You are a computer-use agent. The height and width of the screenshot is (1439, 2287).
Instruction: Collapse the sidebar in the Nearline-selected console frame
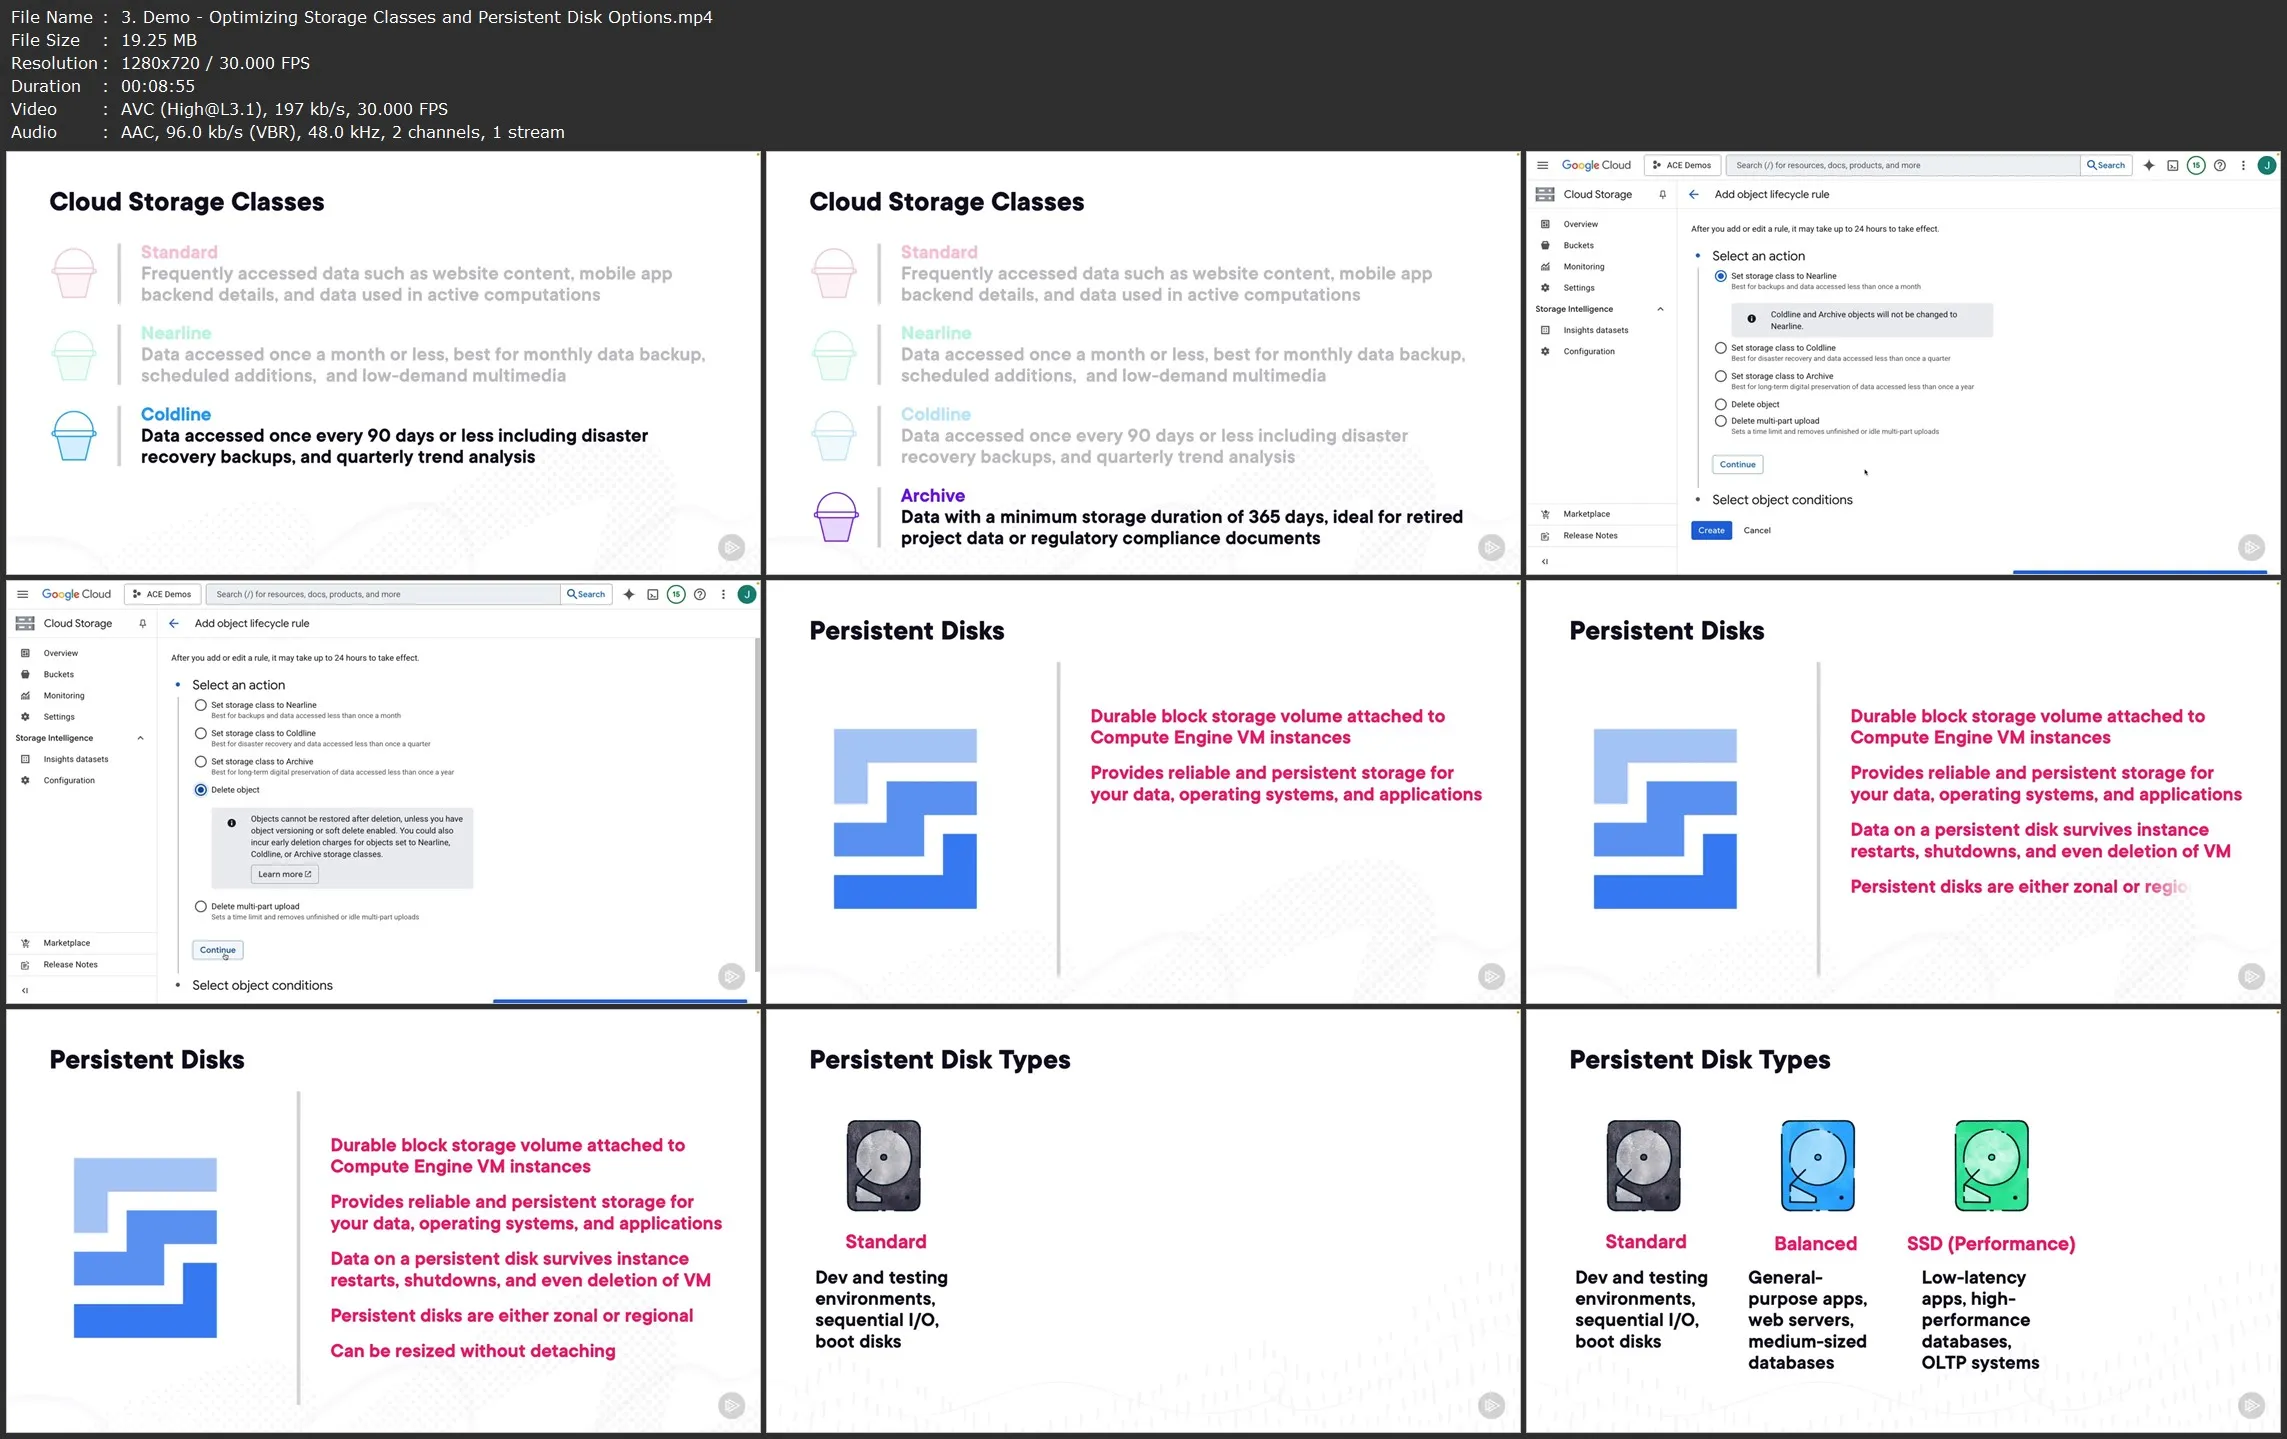coord(1545,562)
